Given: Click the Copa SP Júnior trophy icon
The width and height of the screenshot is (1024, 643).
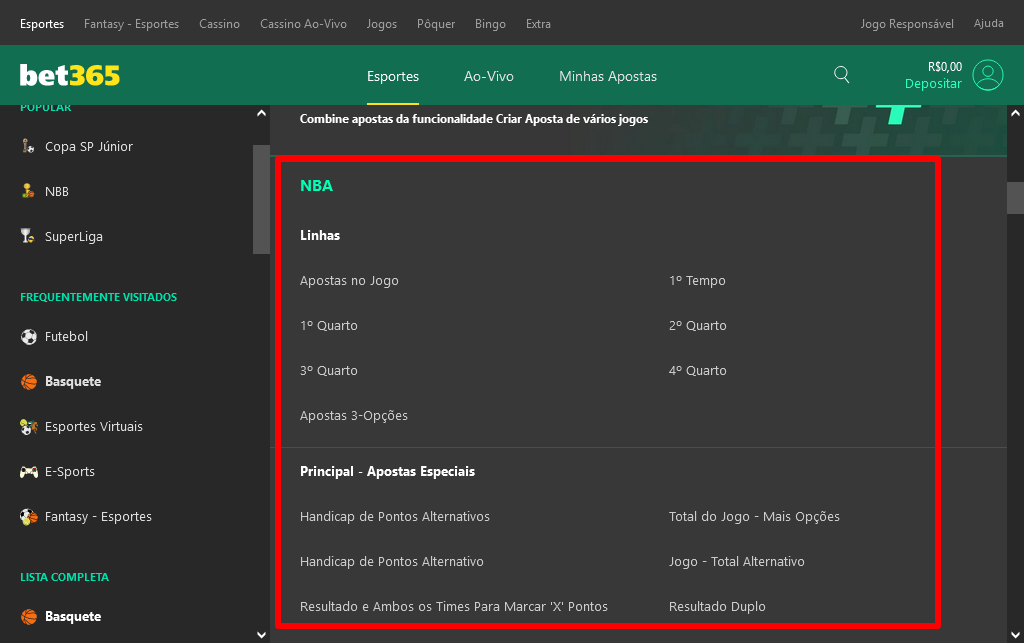Looking at the screenshot, I should (x=28, y=146).
